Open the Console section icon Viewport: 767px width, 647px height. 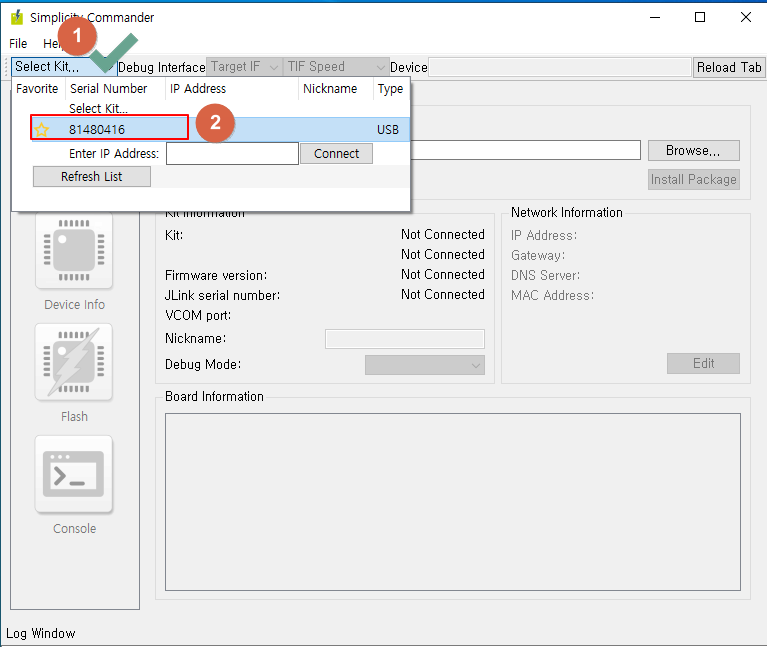coord(74,474)
